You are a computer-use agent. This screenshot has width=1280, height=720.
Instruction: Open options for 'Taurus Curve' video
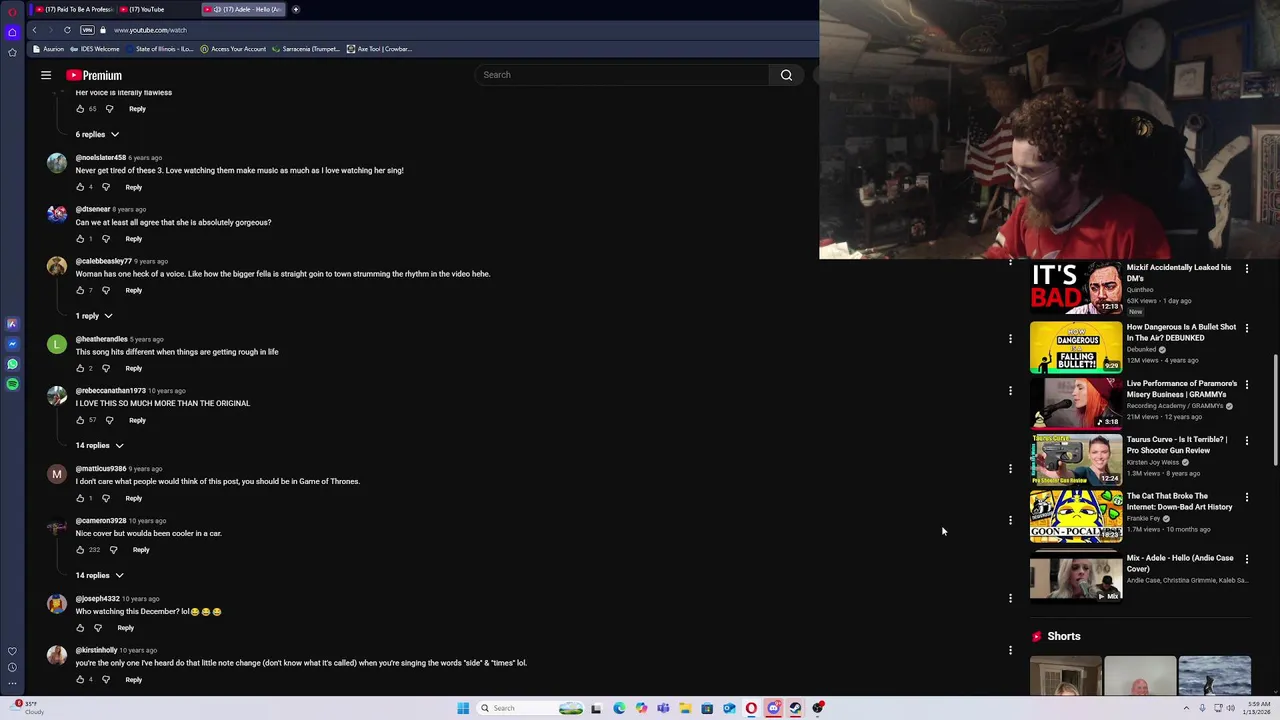click(1247, 440)
